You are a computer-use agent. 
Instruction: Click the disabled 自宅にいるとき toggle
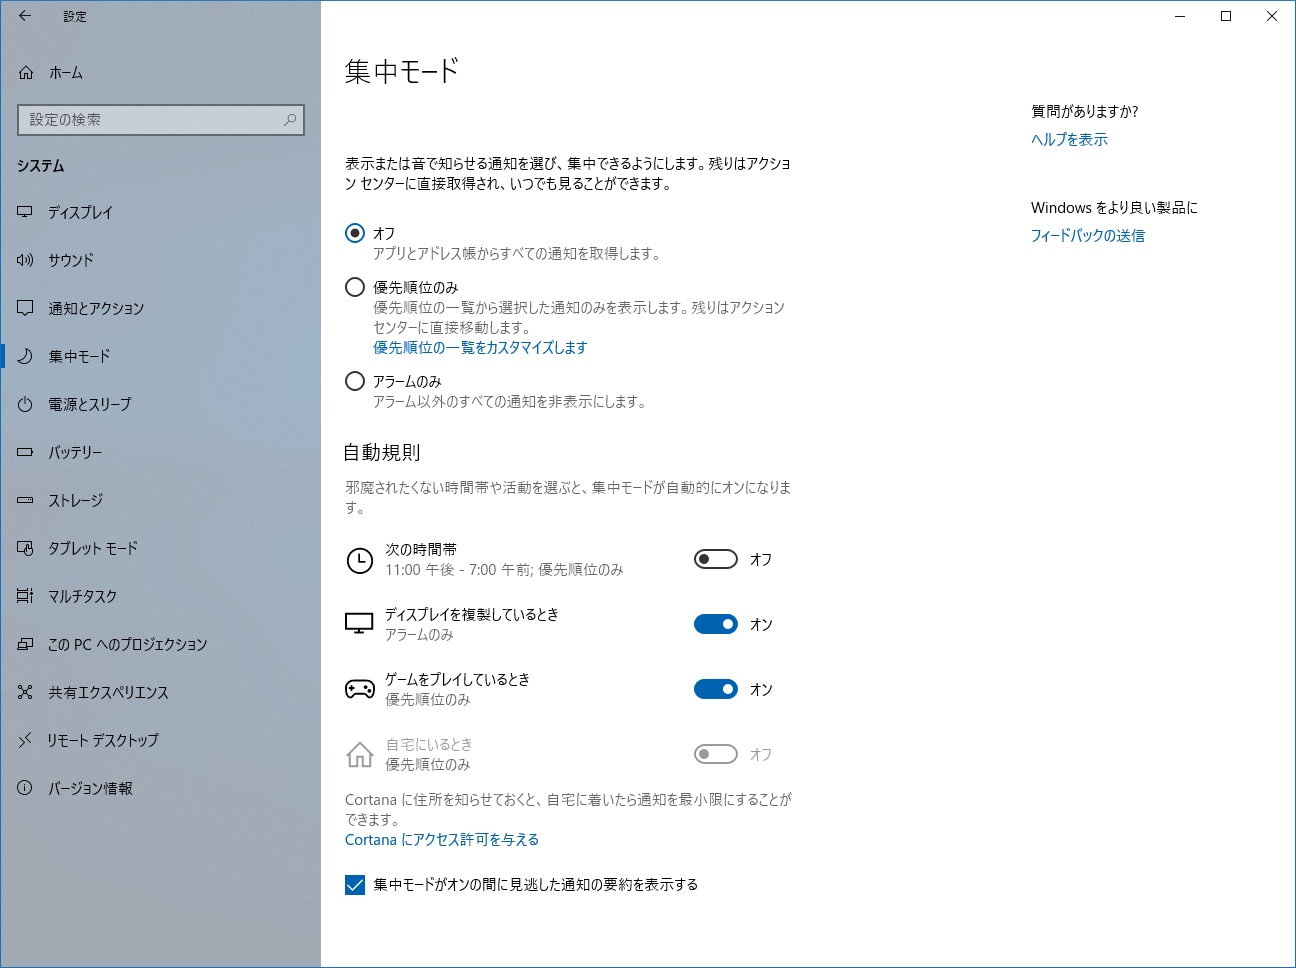(x=716, y=754)
